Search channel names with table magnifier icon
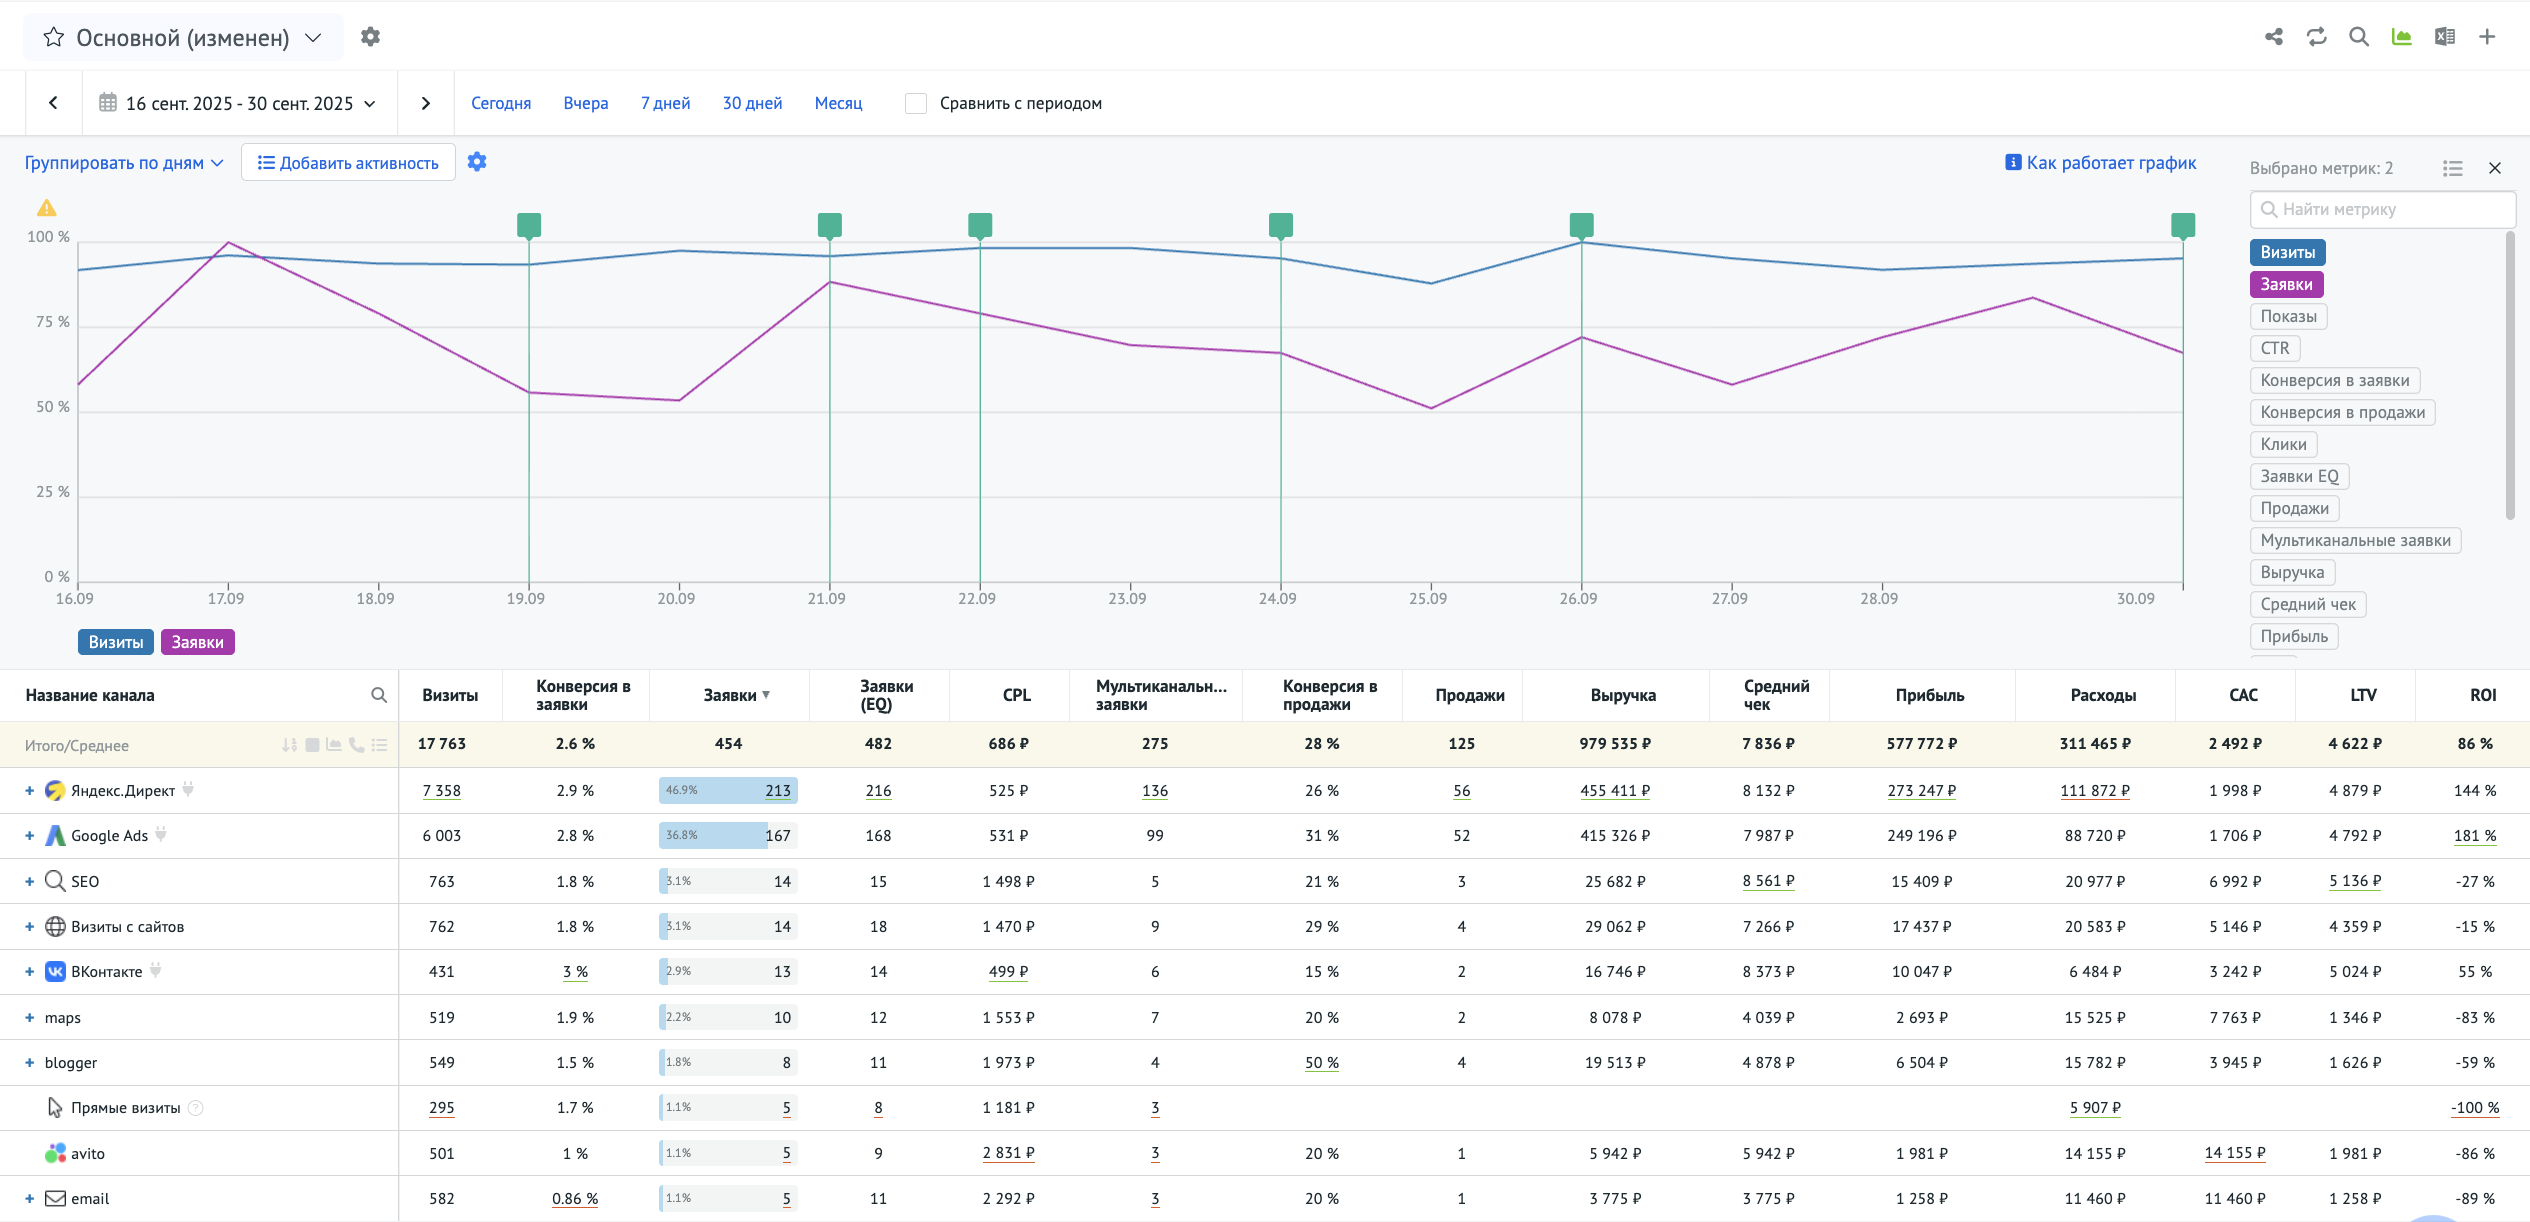2530x1222 pixels. [x=379, y=695]
